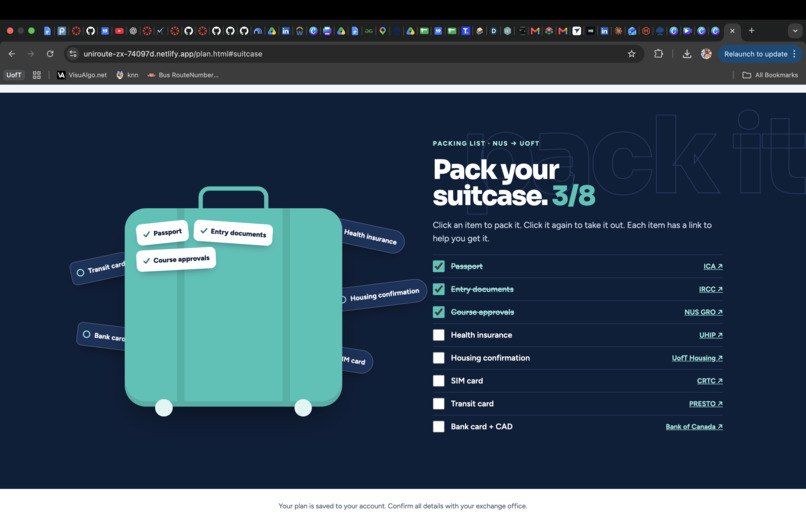Click the Housing confirmation list label
The width and height of the screenshot is (806, 523).
(x=490, y=358)
